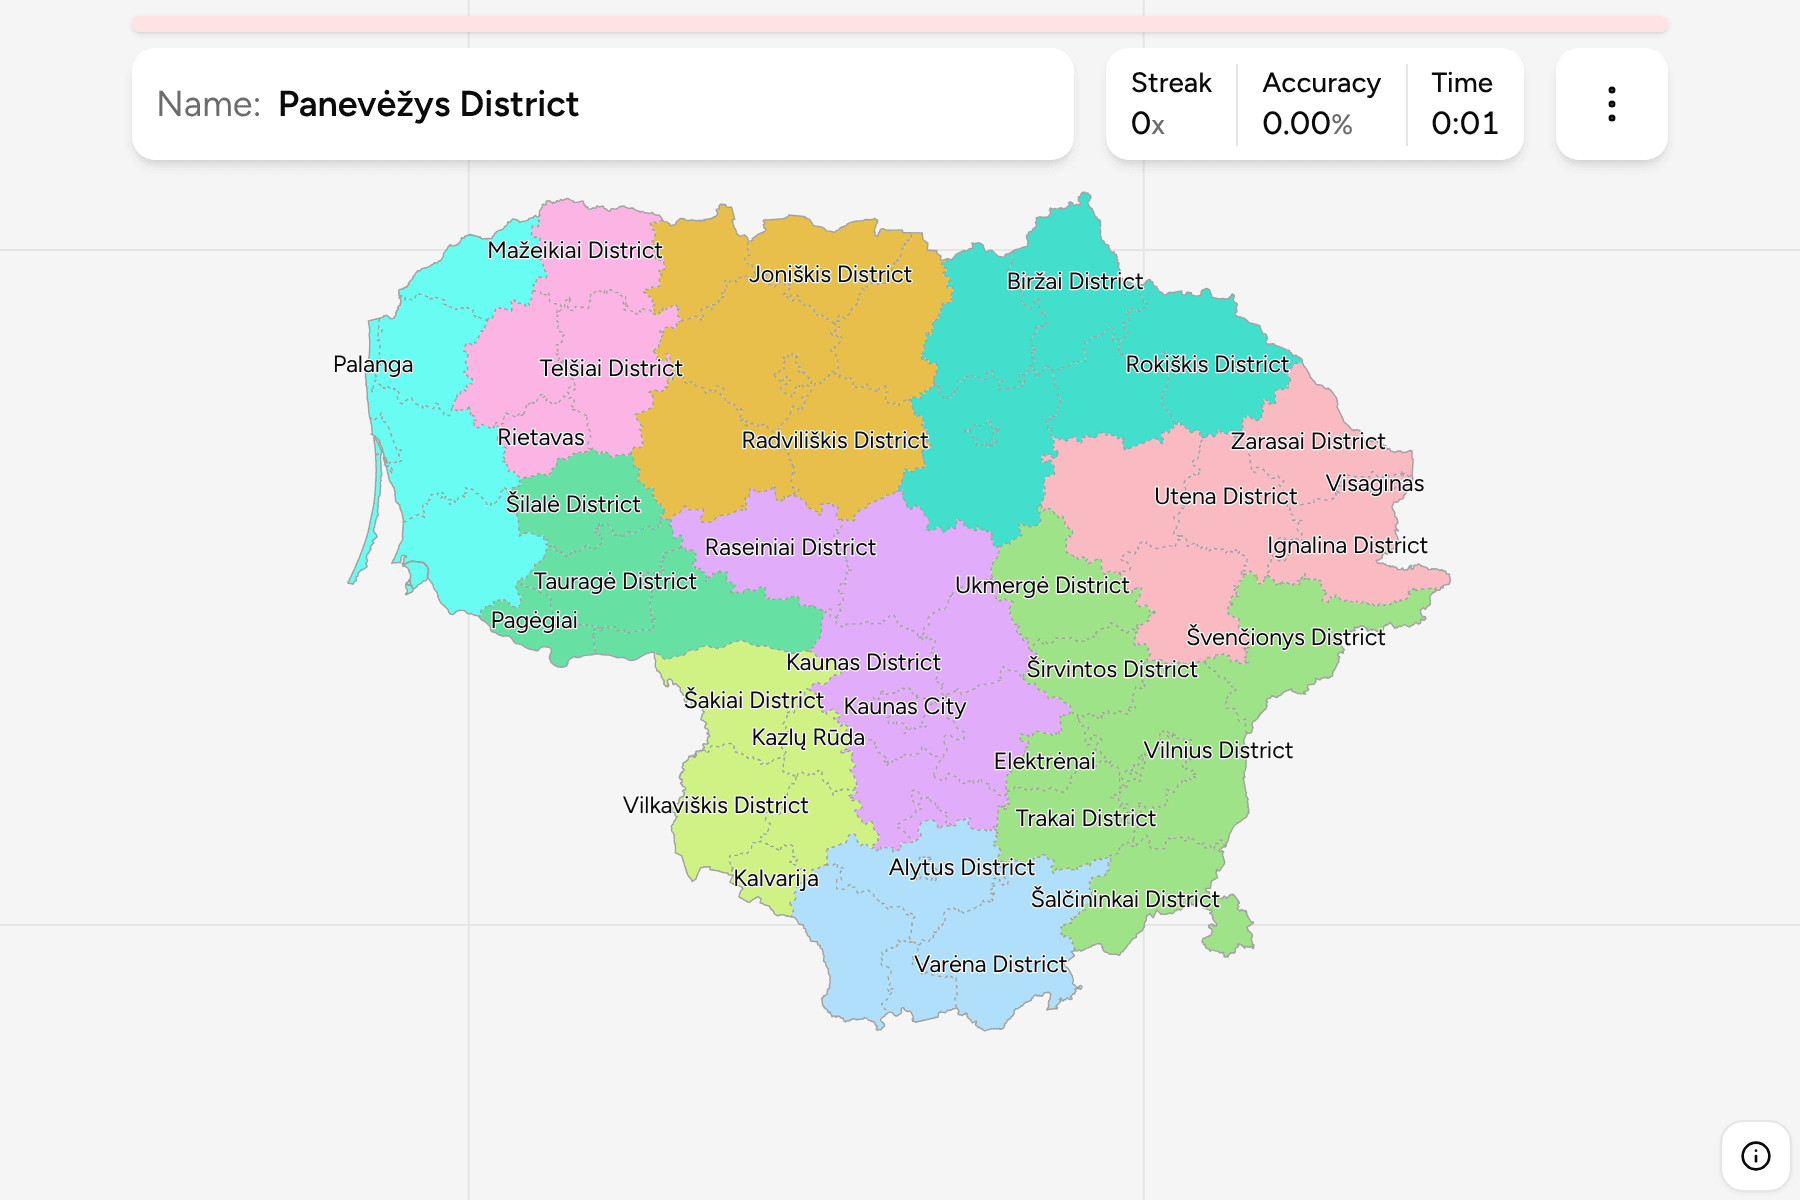Select the Šalčininkai District label

(1125, 899)
